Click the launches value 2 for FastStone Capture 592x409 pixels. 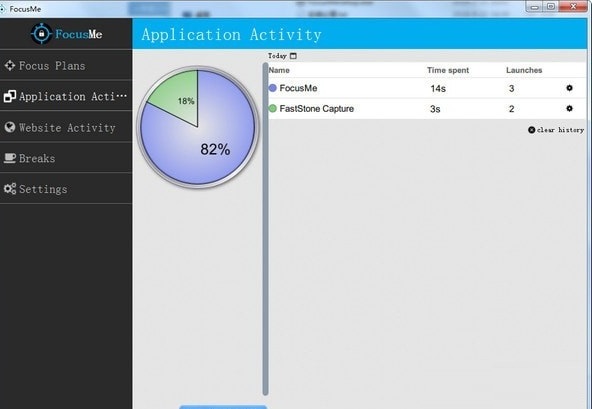click(x=512, y=109)
